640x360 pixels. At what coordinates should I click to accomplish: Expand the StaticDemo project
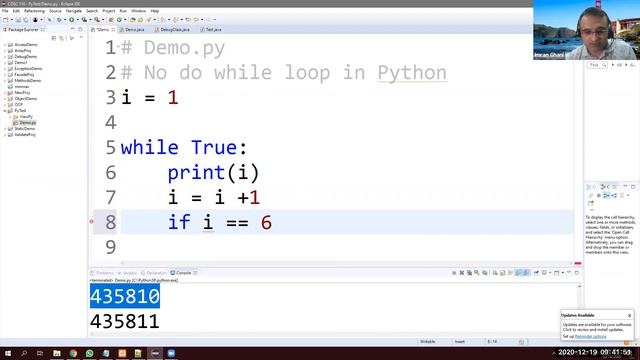coord(5,129)
